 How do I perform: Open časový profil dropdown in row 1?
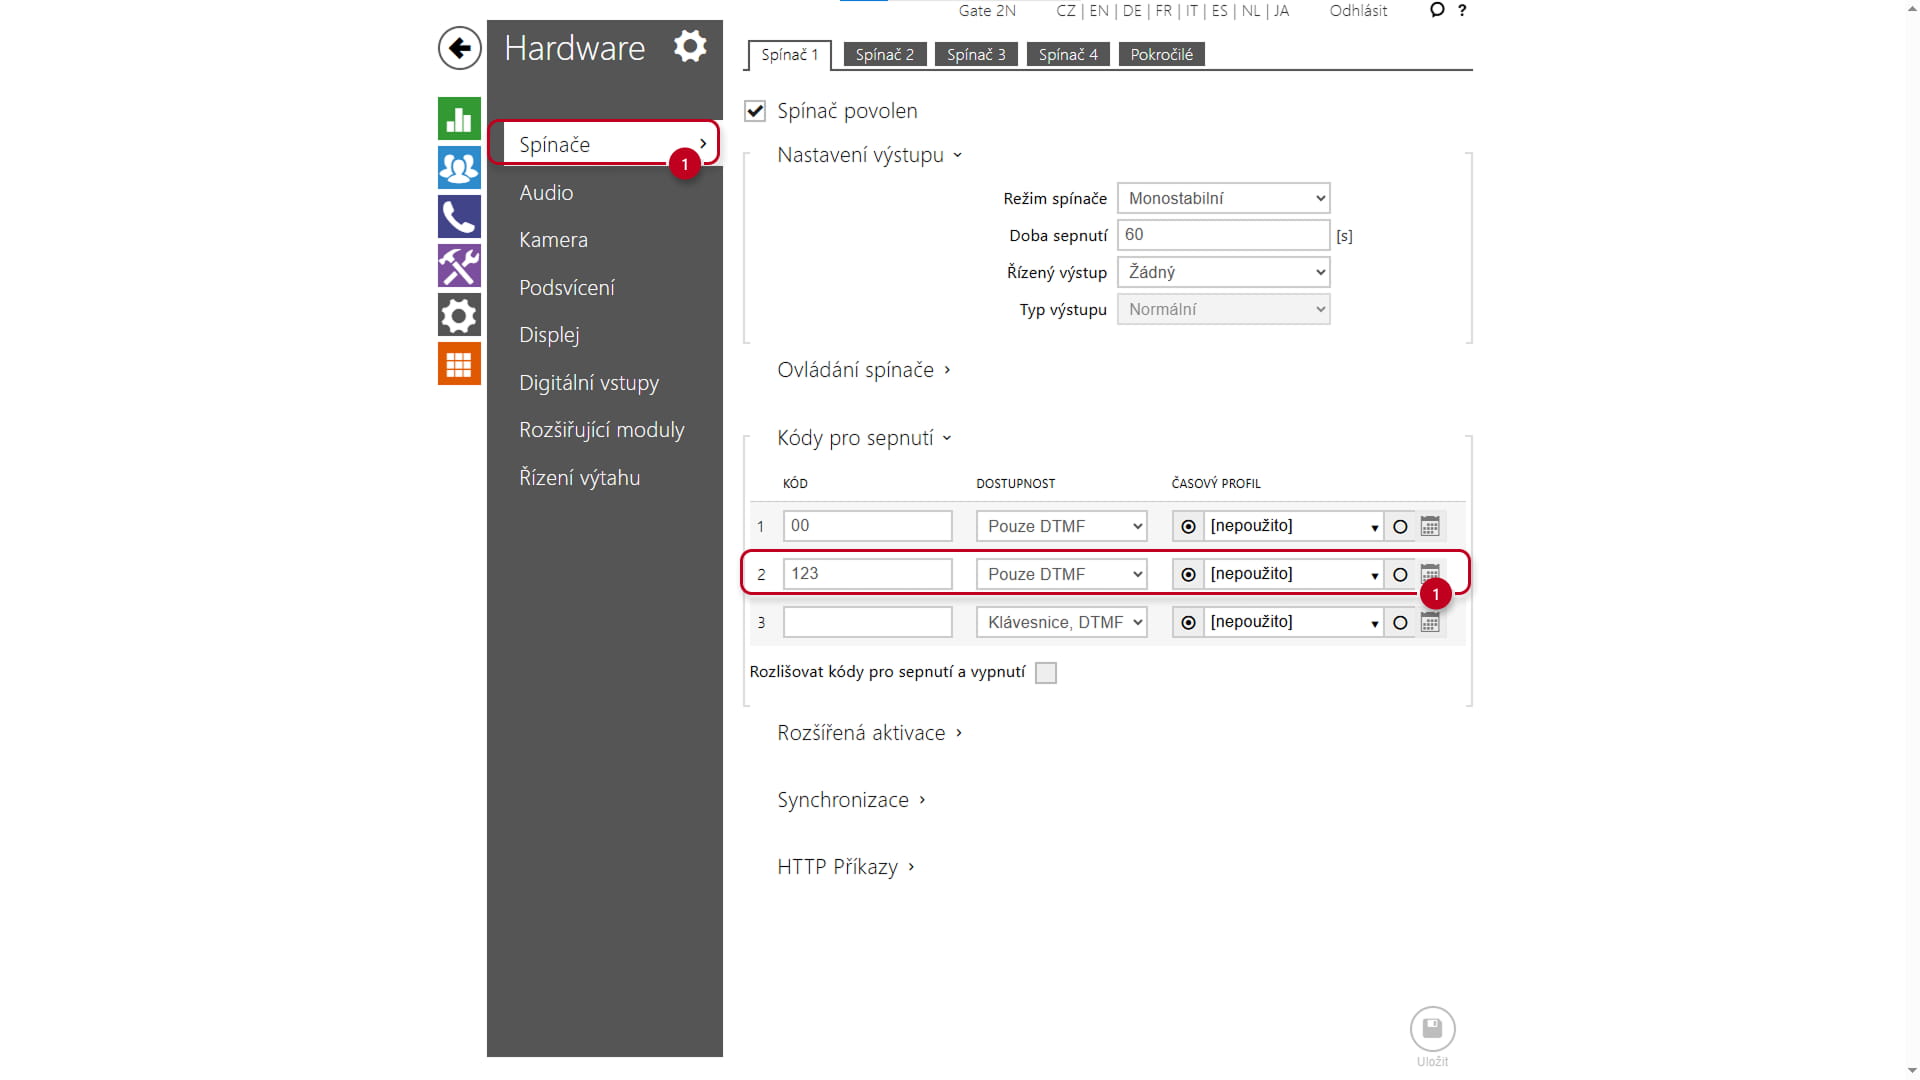(x=1294, y=526)
